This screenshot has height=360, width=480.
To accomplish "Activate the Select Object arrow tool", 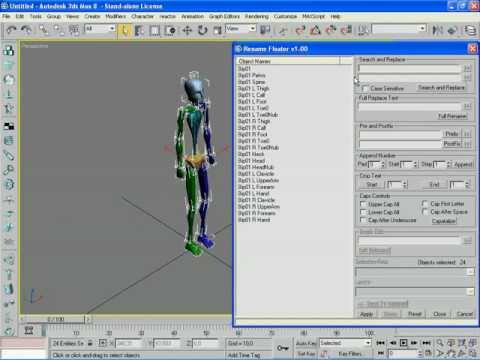I will 125,30.
